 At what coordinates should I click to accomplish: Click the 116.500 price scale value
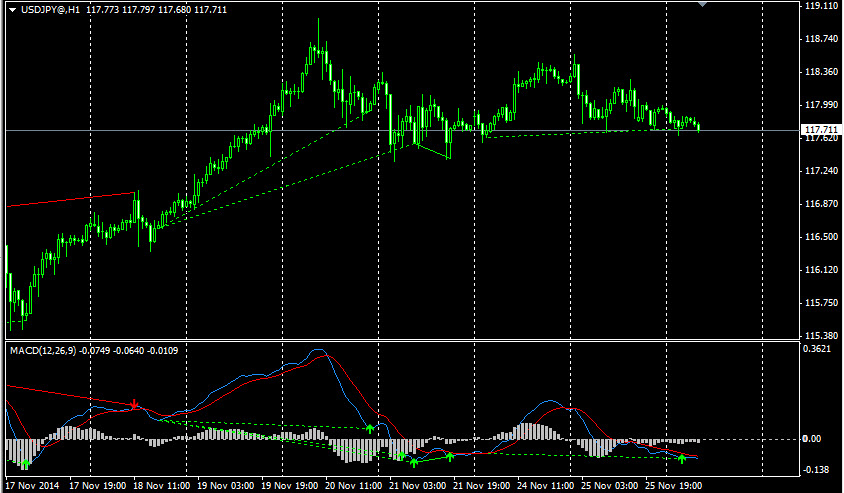tap(820, 237)
